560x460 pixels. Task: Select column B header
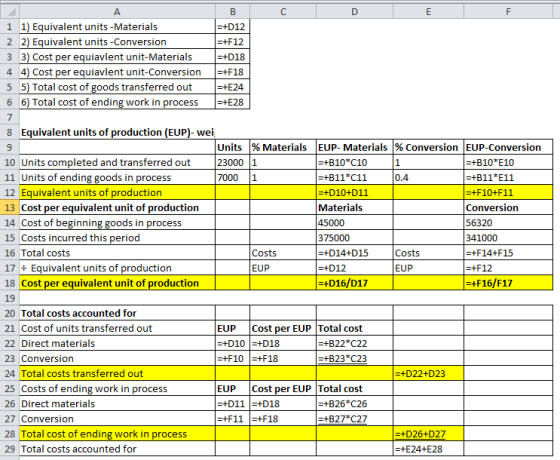click(x=232, y=12)
